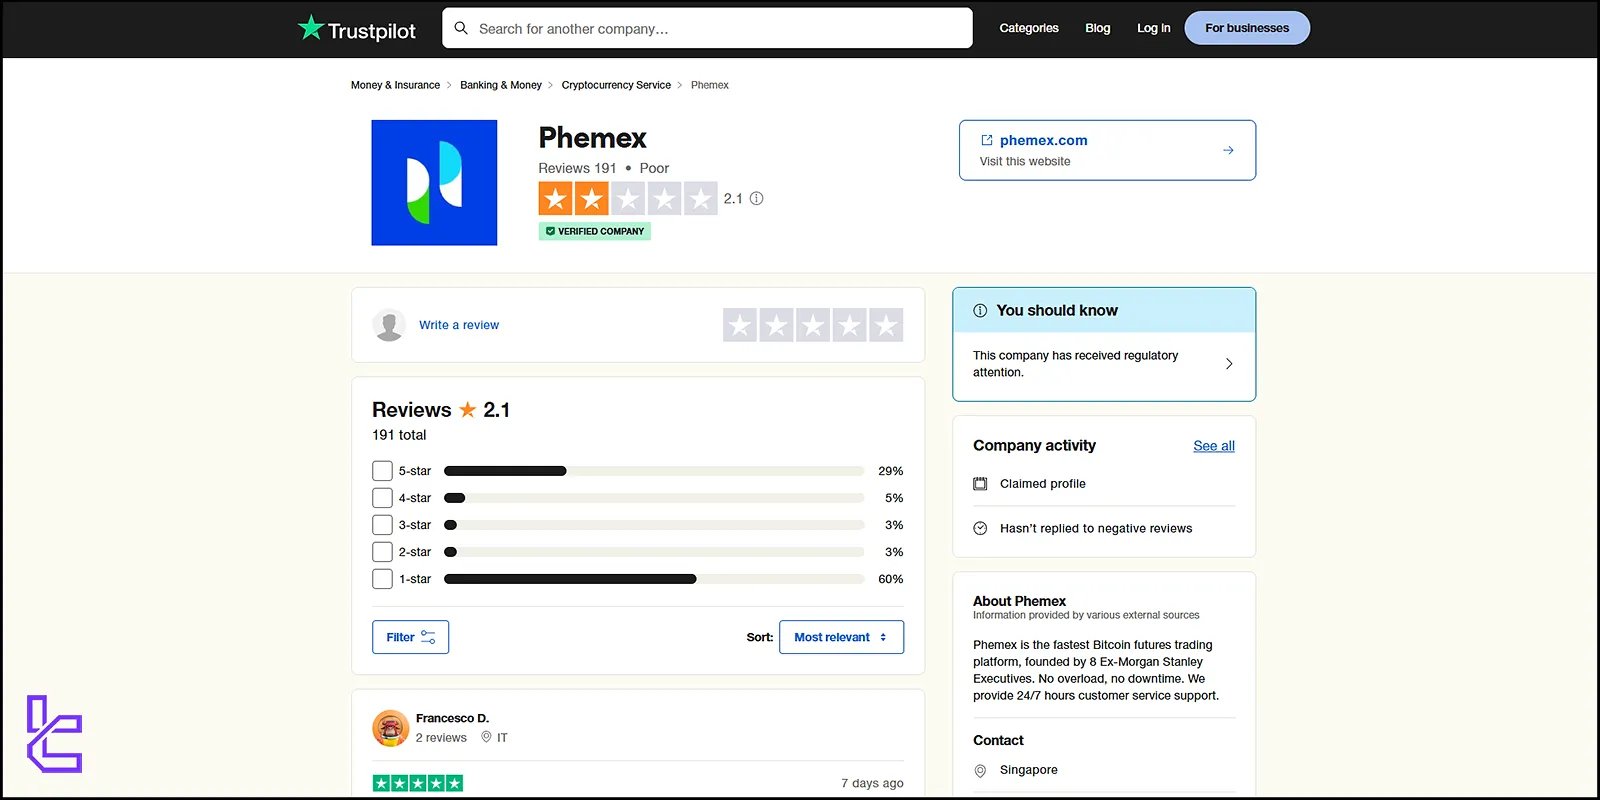Click See all company activity

(1214, 446)
